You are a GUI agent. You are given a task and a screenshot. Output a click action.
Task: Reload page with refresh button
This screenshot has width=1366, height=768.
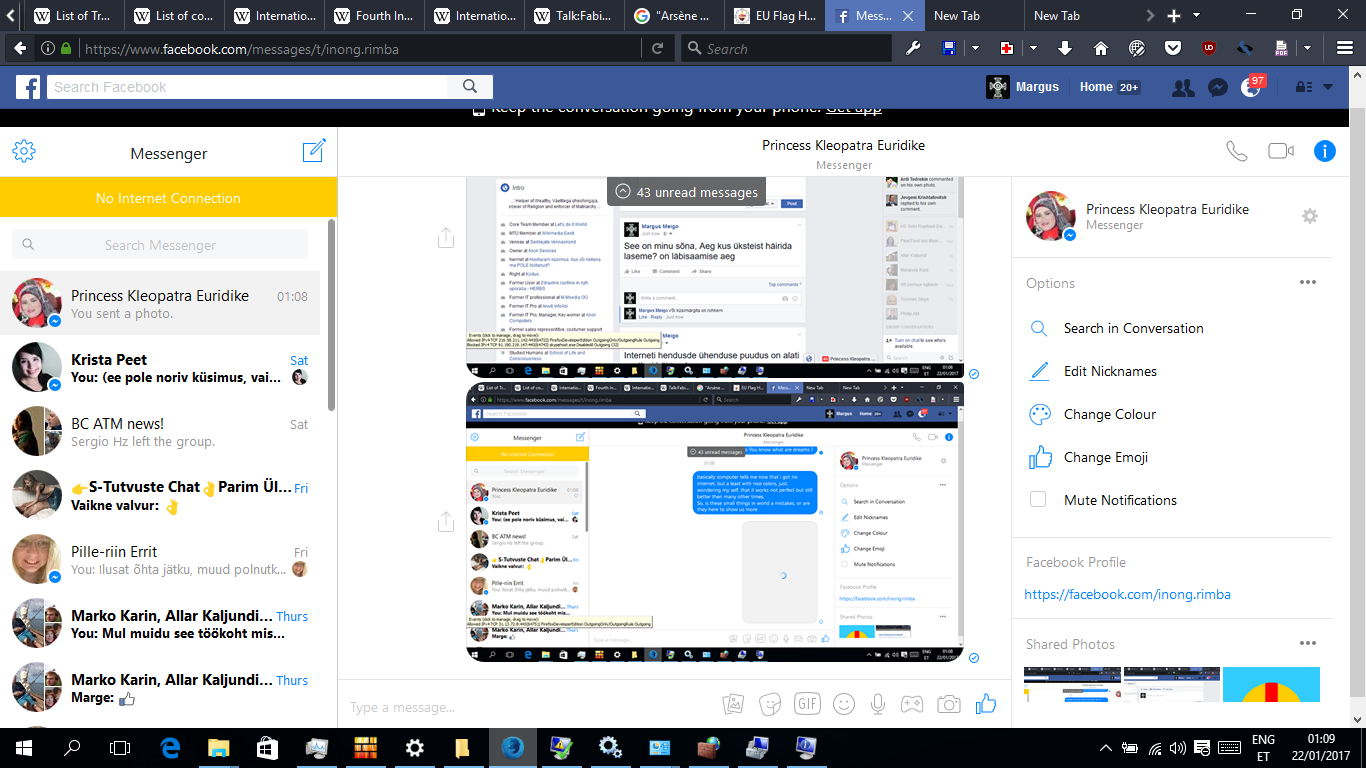657,48
